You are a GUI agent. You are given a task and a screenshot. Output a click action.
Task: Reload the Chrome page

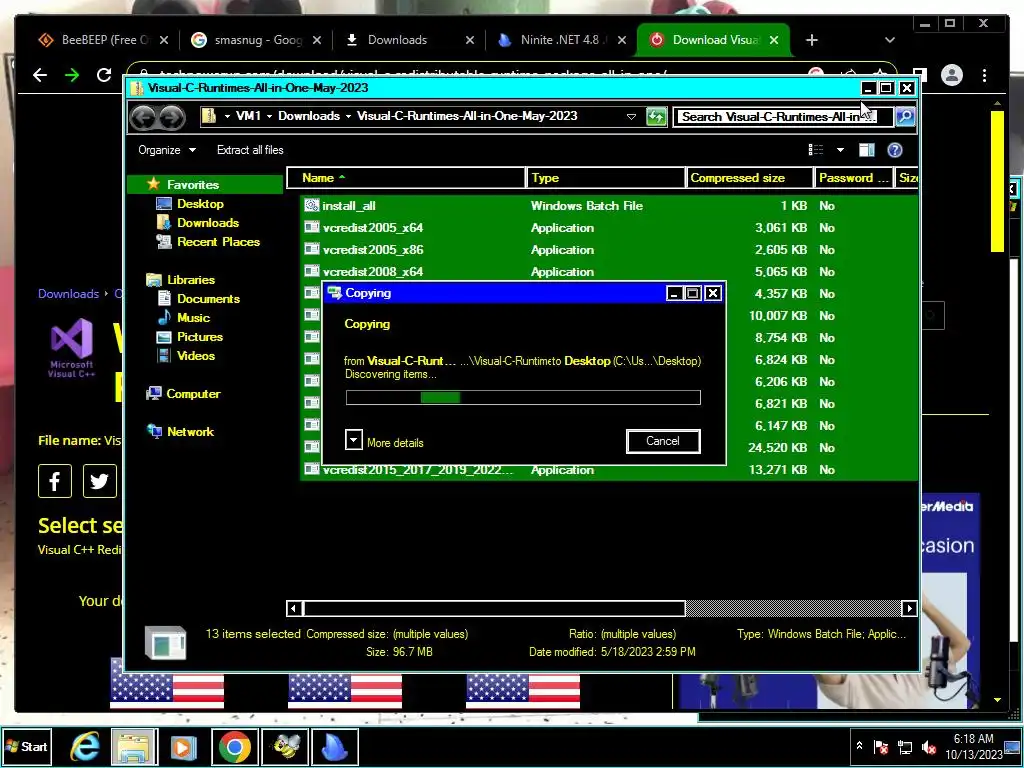[x=104, y=75]
